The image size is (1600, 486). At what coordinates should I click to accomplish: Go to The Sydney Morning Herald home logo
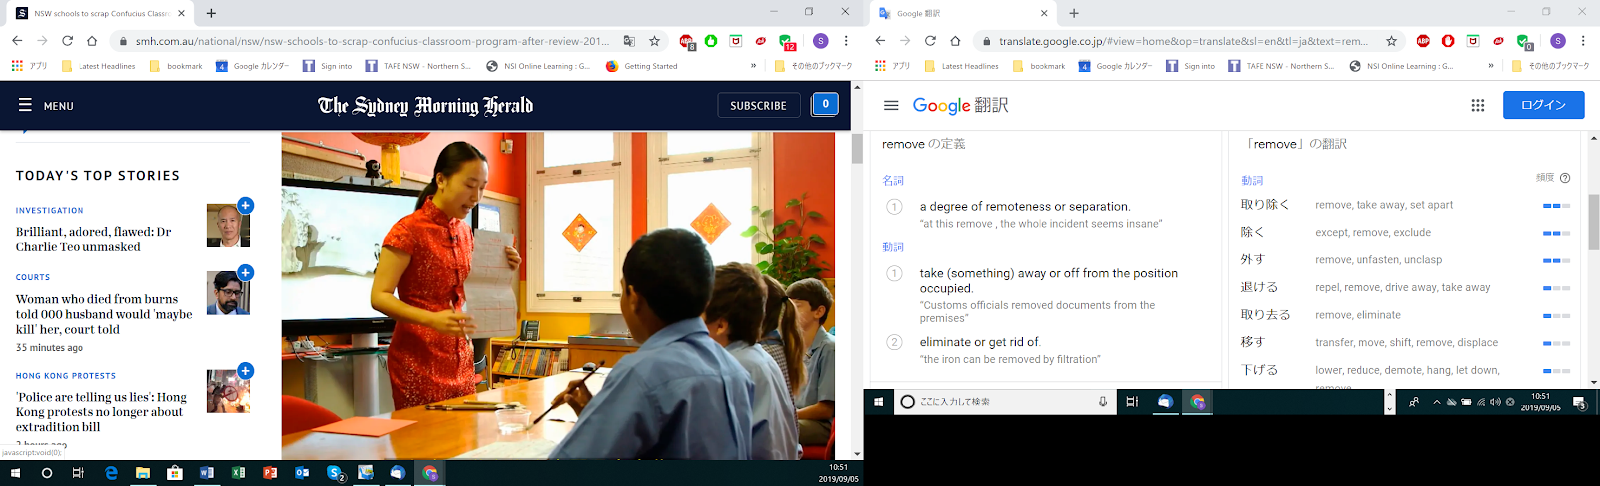tap(426, 105)
